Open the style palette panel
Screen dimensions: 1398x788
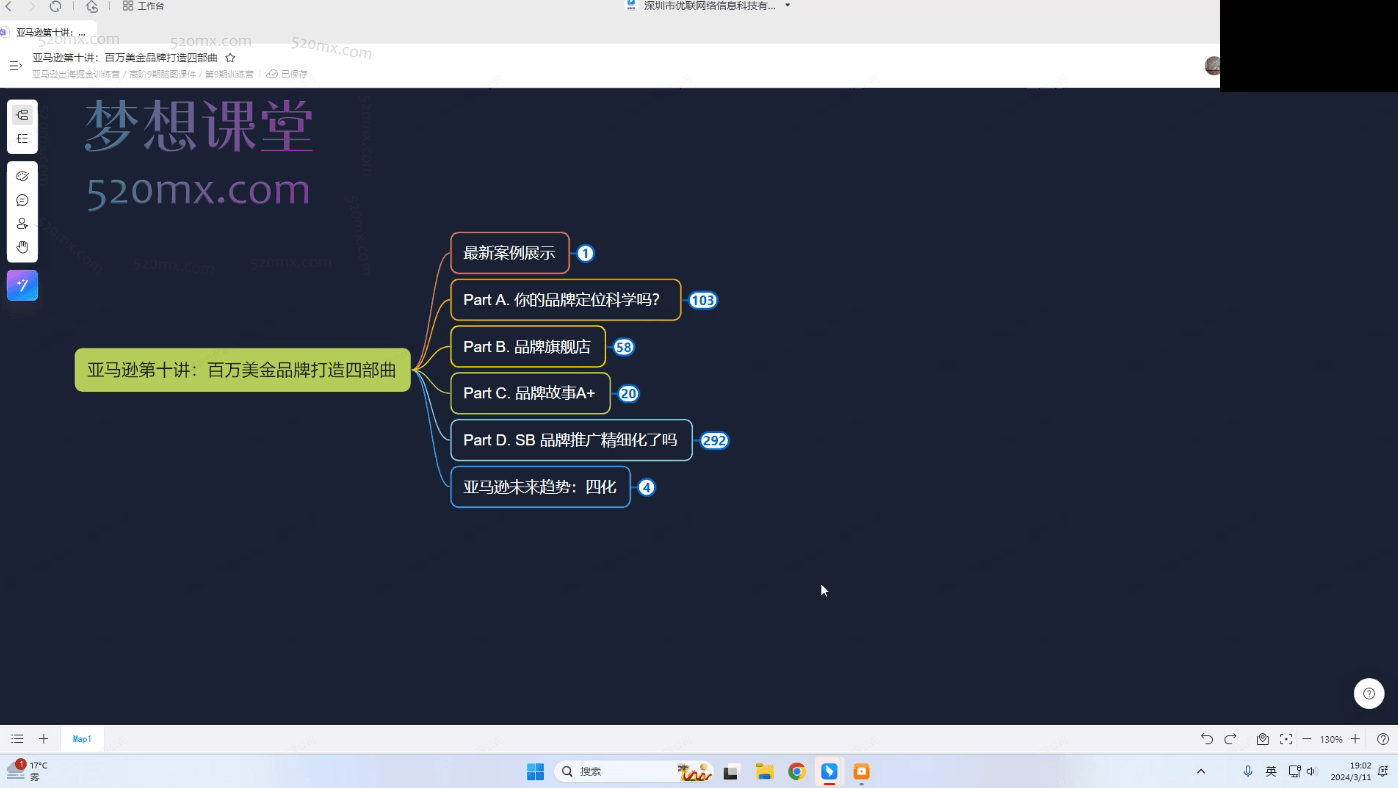tap(22, 176)
